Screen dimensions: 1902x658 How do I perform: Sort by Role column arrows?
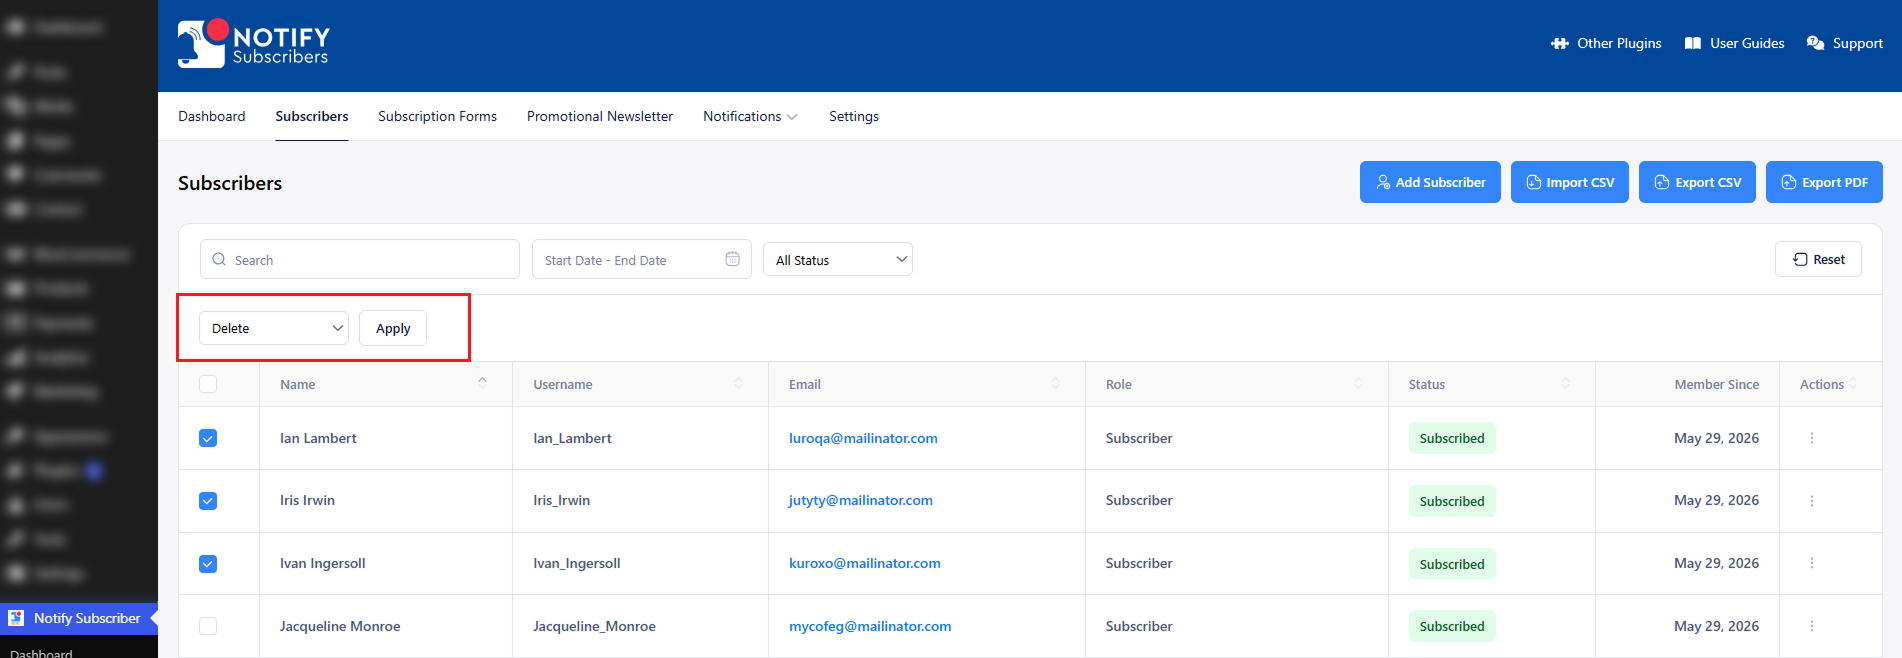point(1359,384)
